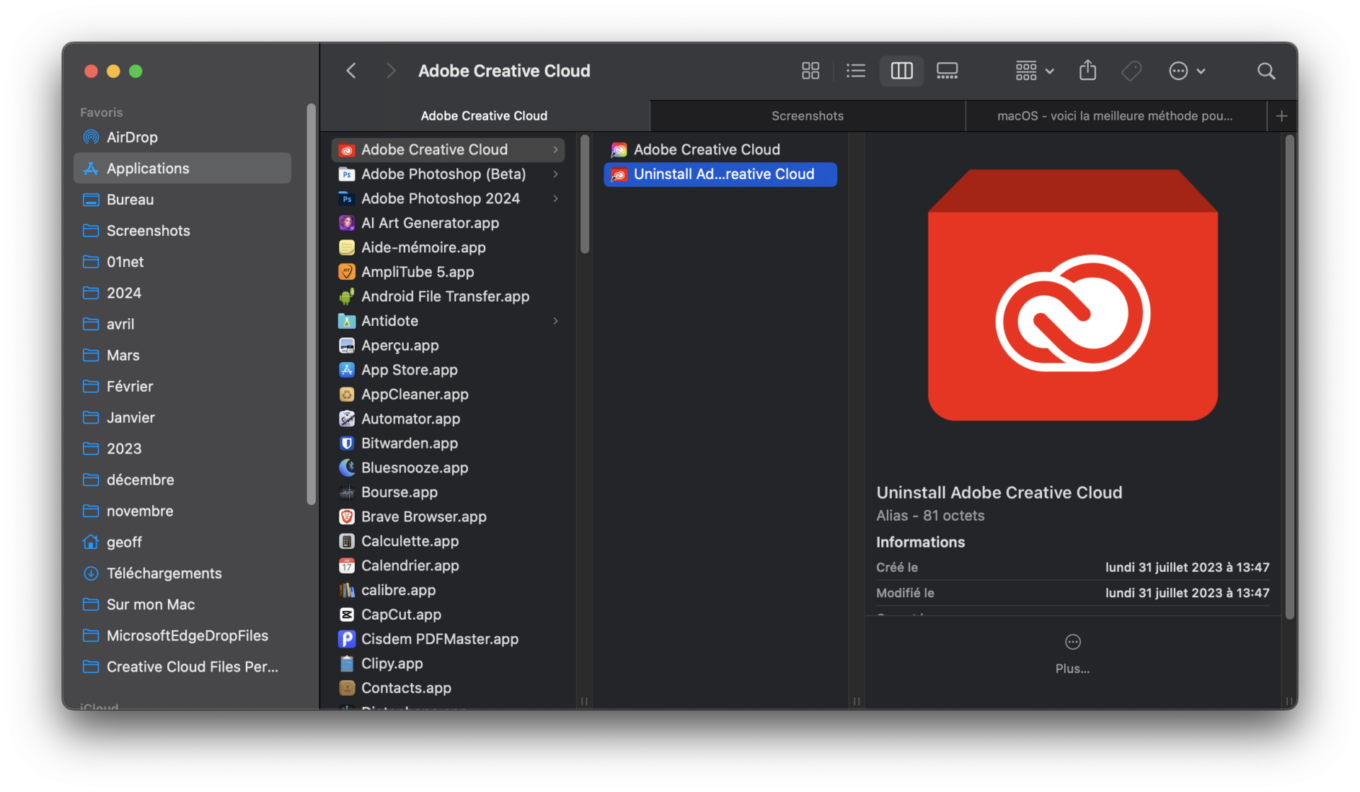Select Bourse.app in the list

(x=448, y=492)
